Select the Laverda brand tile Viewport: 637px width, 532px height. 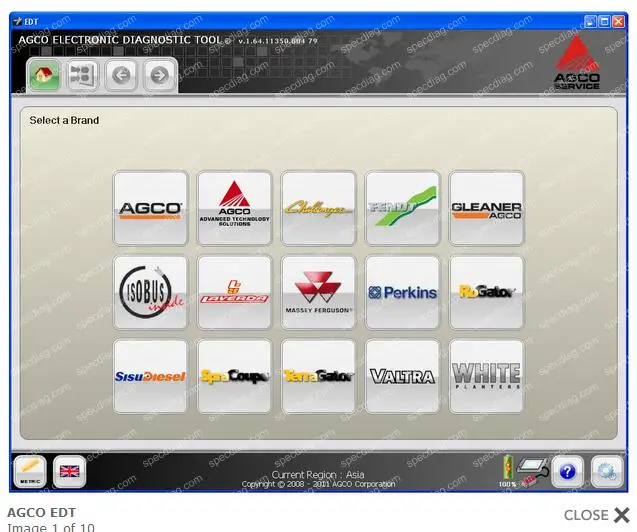point(234,292)
